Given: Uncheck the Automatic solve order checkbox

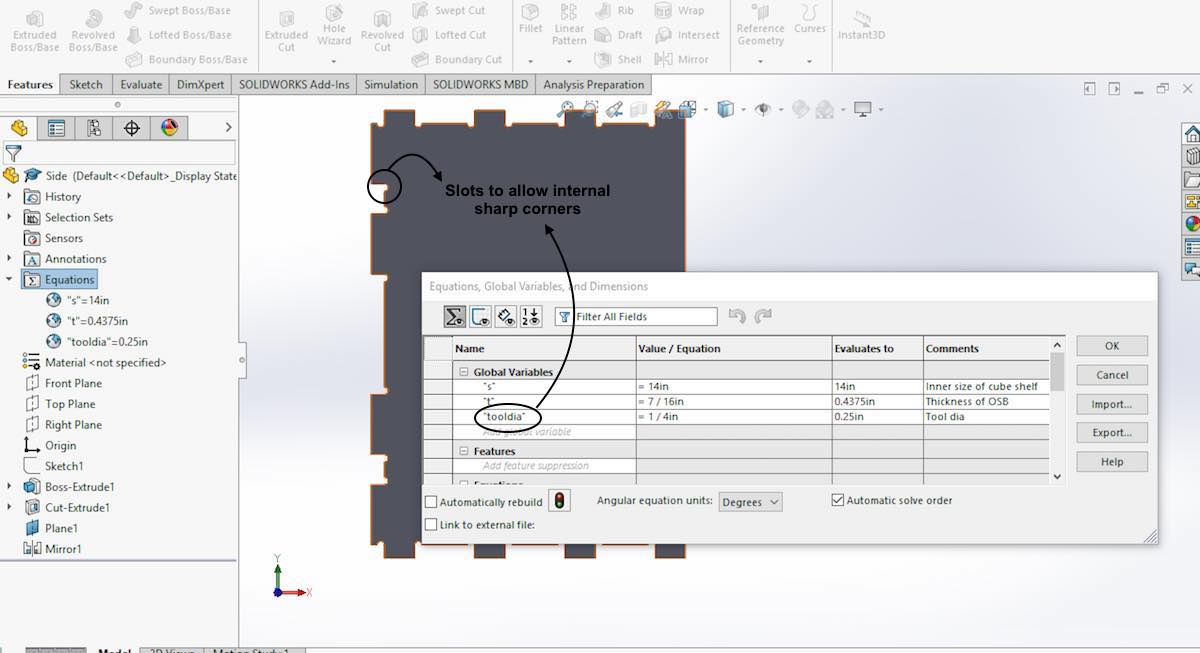Looking at the screenshot, I should pos(838,500).
